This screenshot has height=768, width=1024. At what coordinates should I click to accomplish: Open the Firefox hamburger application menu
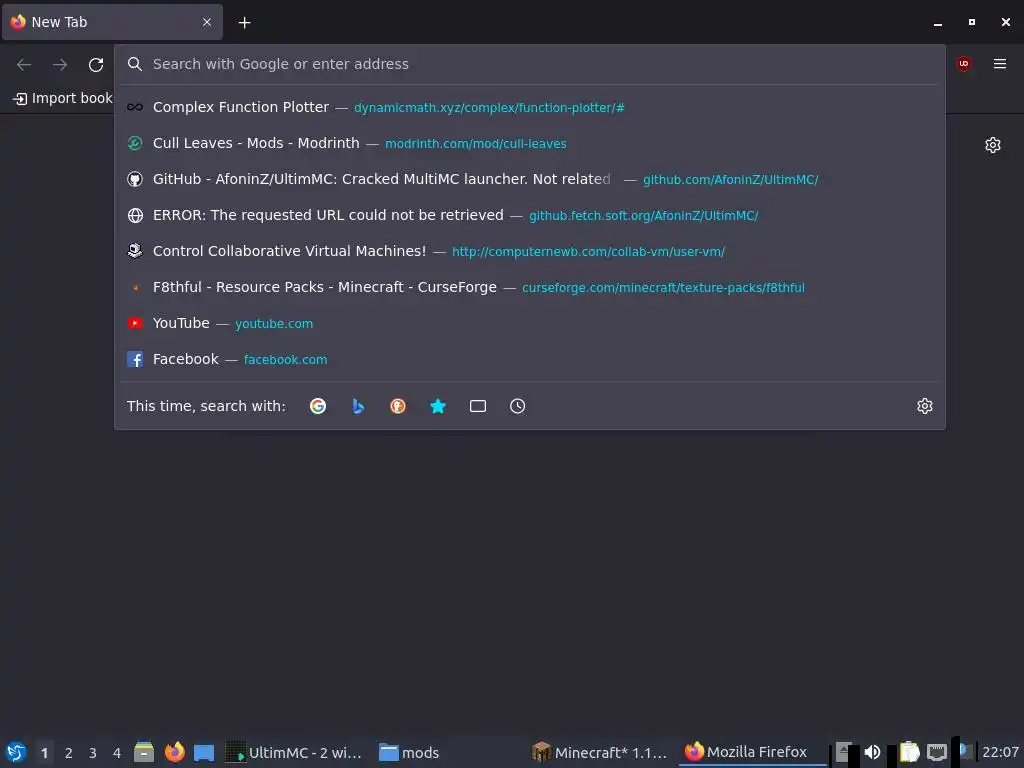(999, 63)
